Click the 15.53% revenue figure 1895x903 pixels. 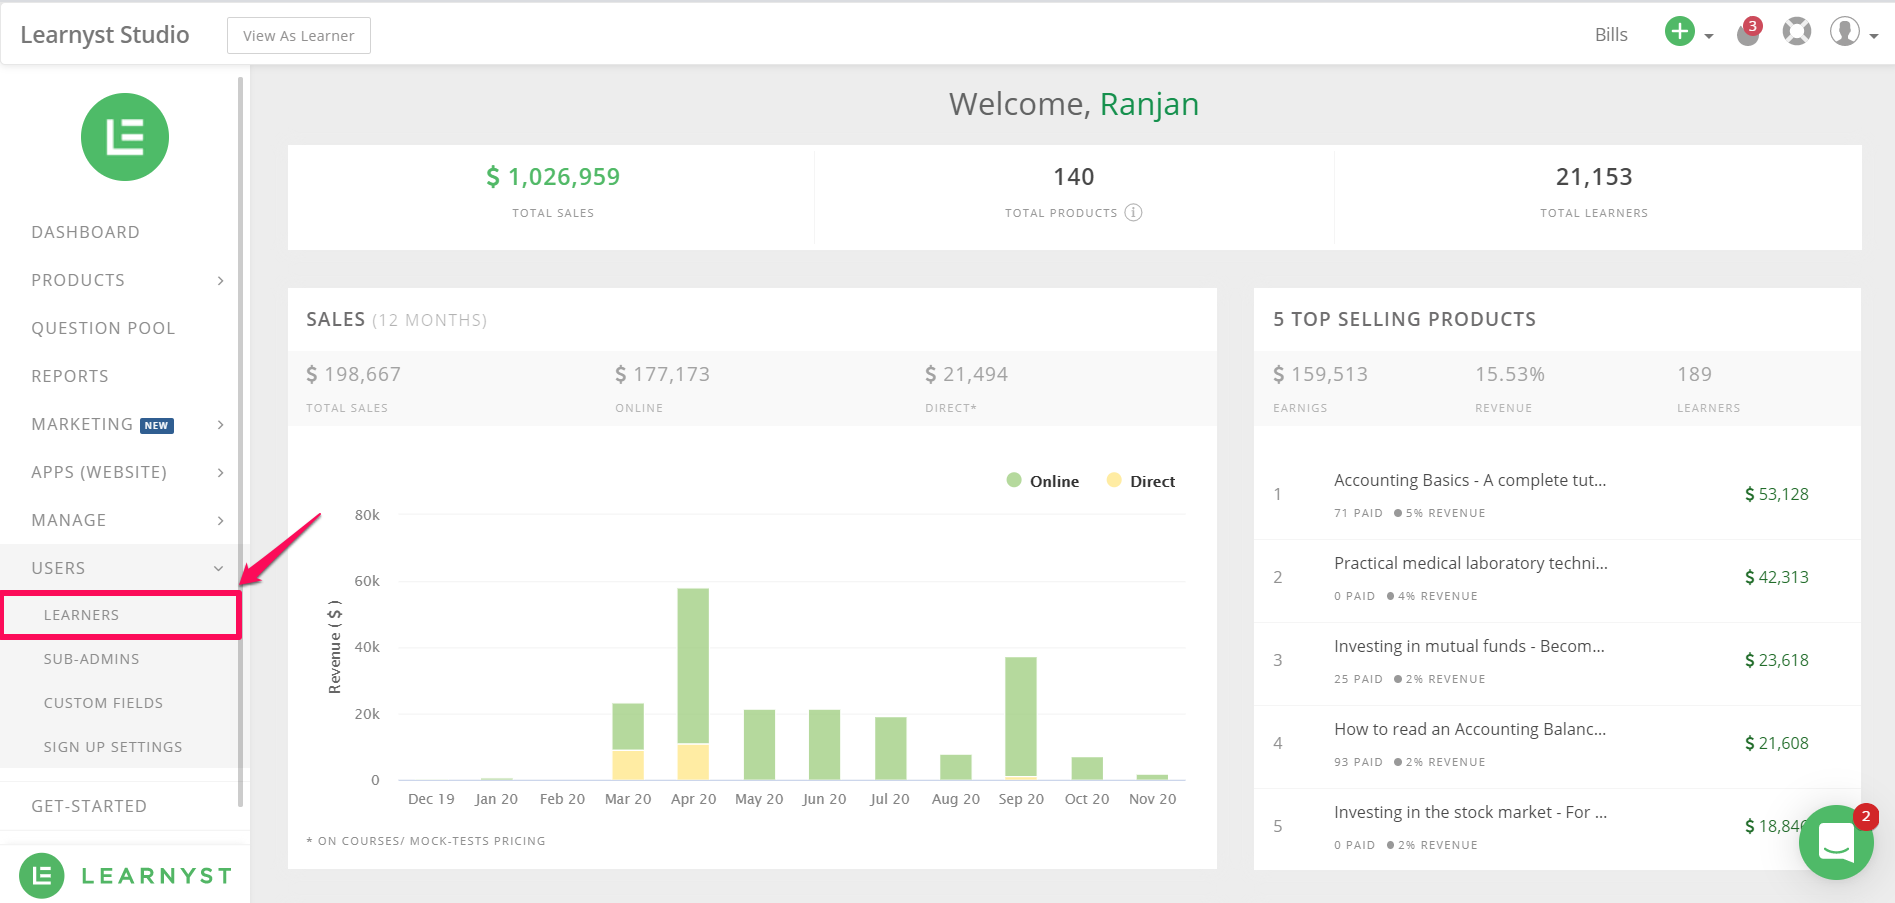[x=1510, y=374]
